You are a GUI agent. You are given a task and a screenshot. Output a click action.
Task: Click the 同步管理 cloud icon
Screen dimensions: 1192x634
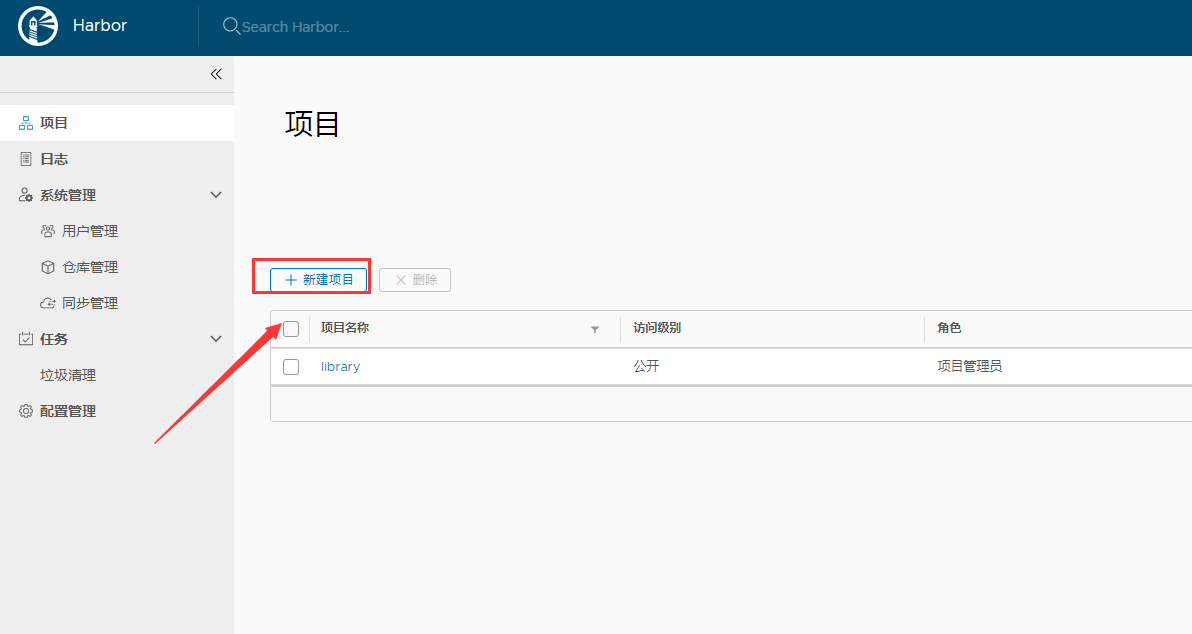[48, 303]
